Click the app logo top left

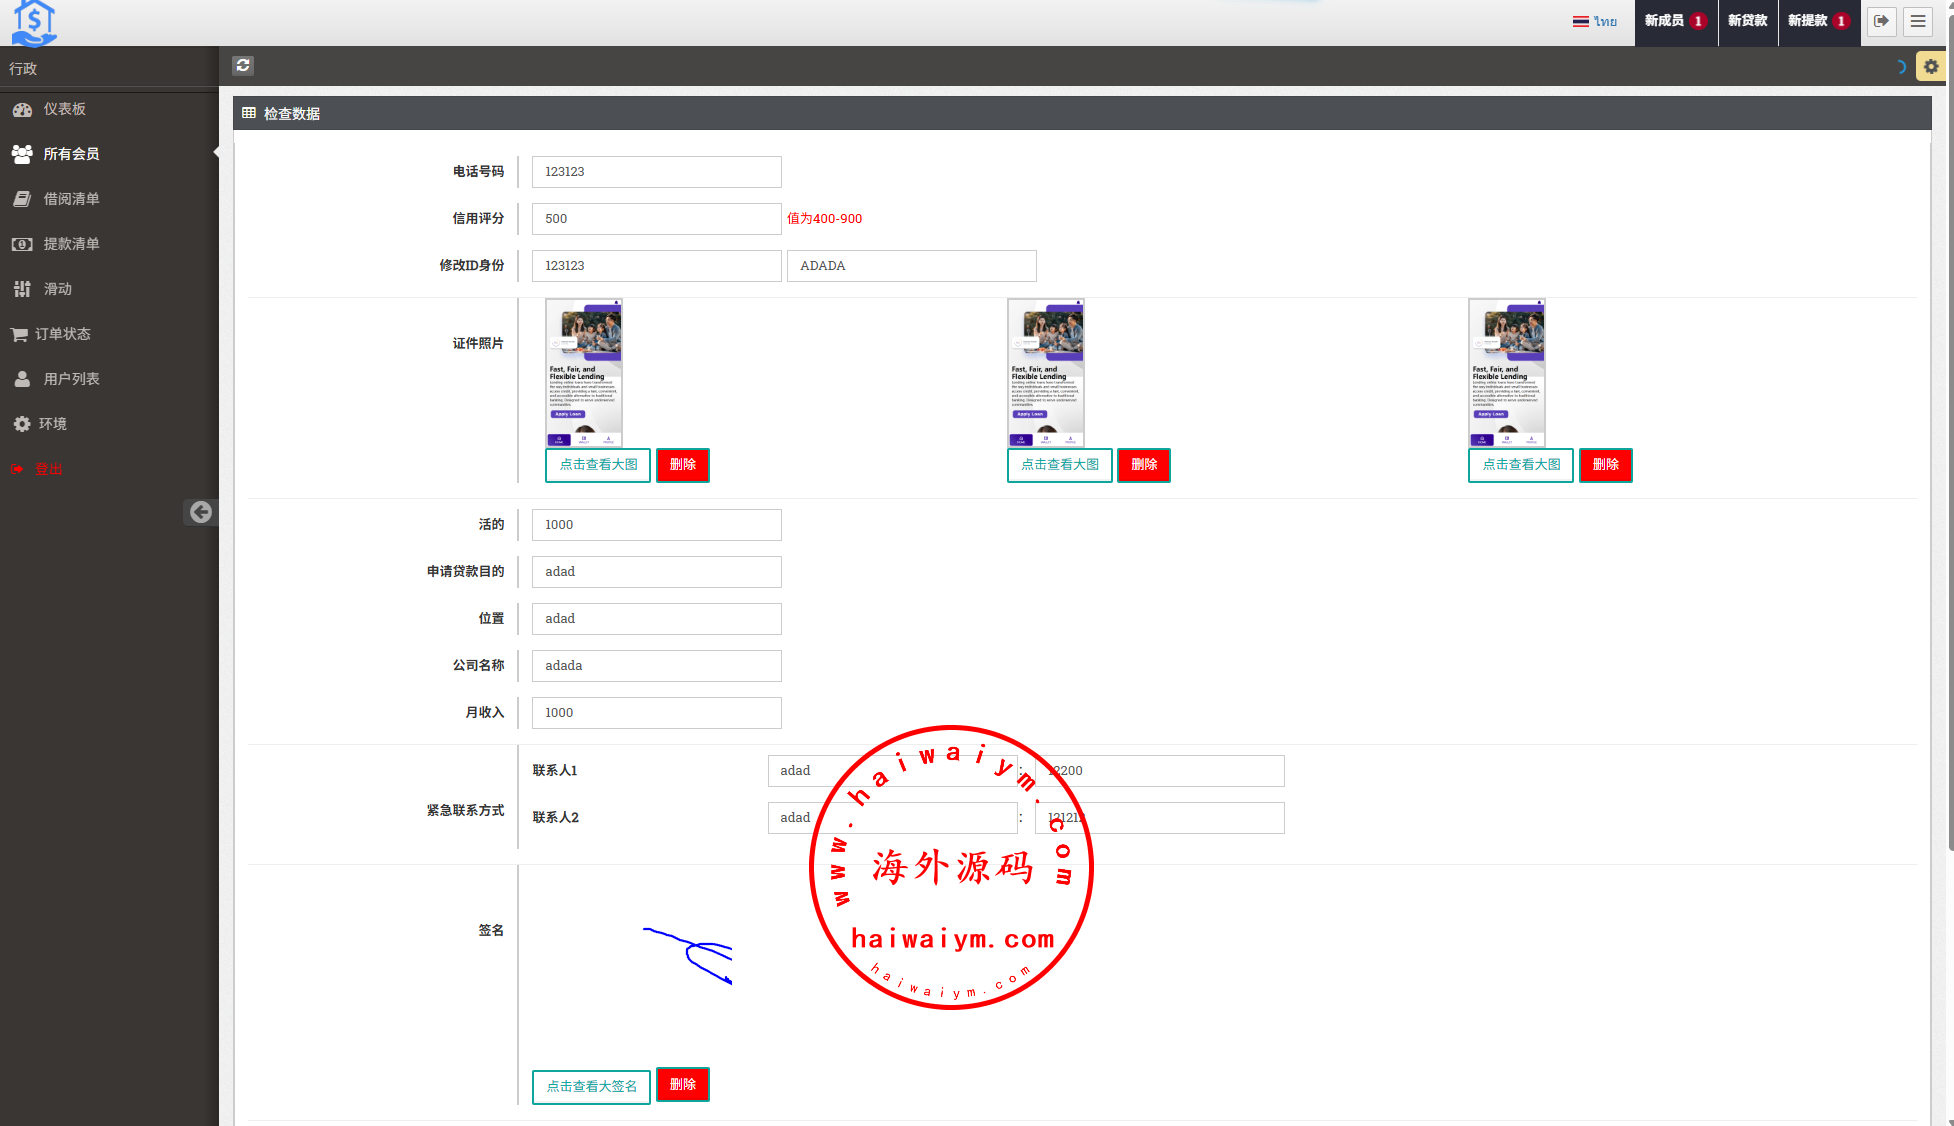[34, 23]
